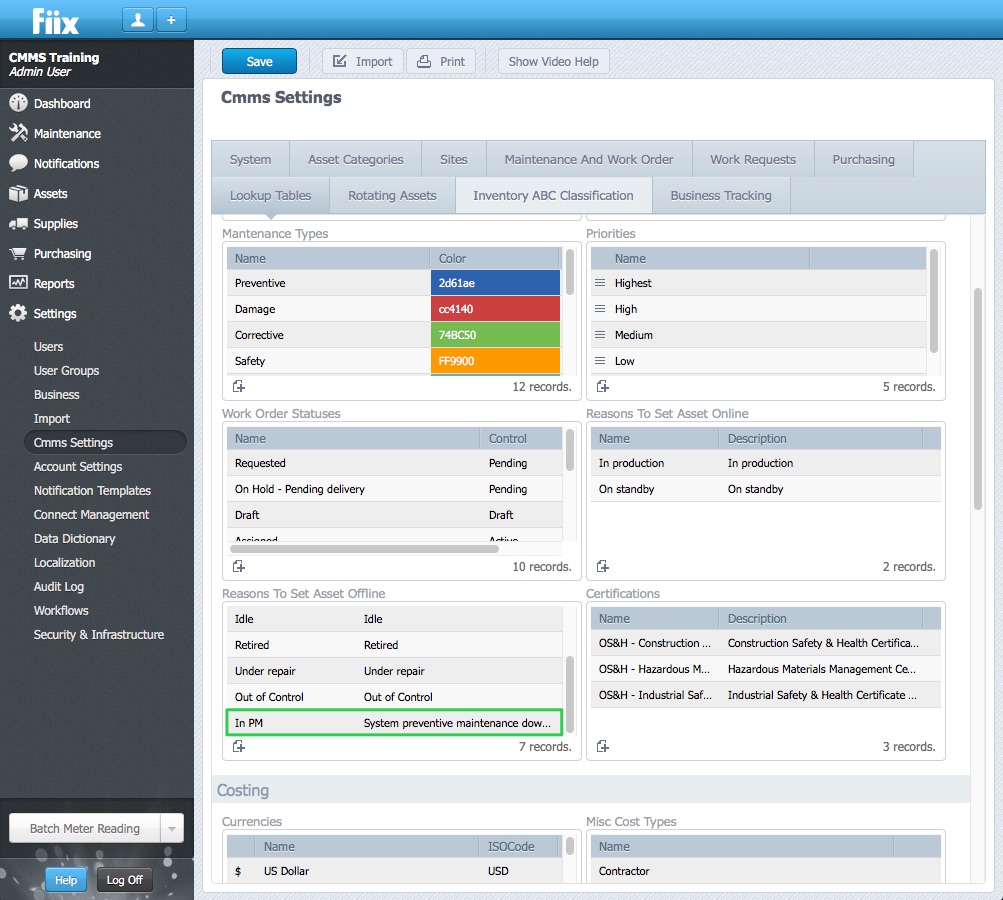Switch to the System tab

click(x=250, y=159)
